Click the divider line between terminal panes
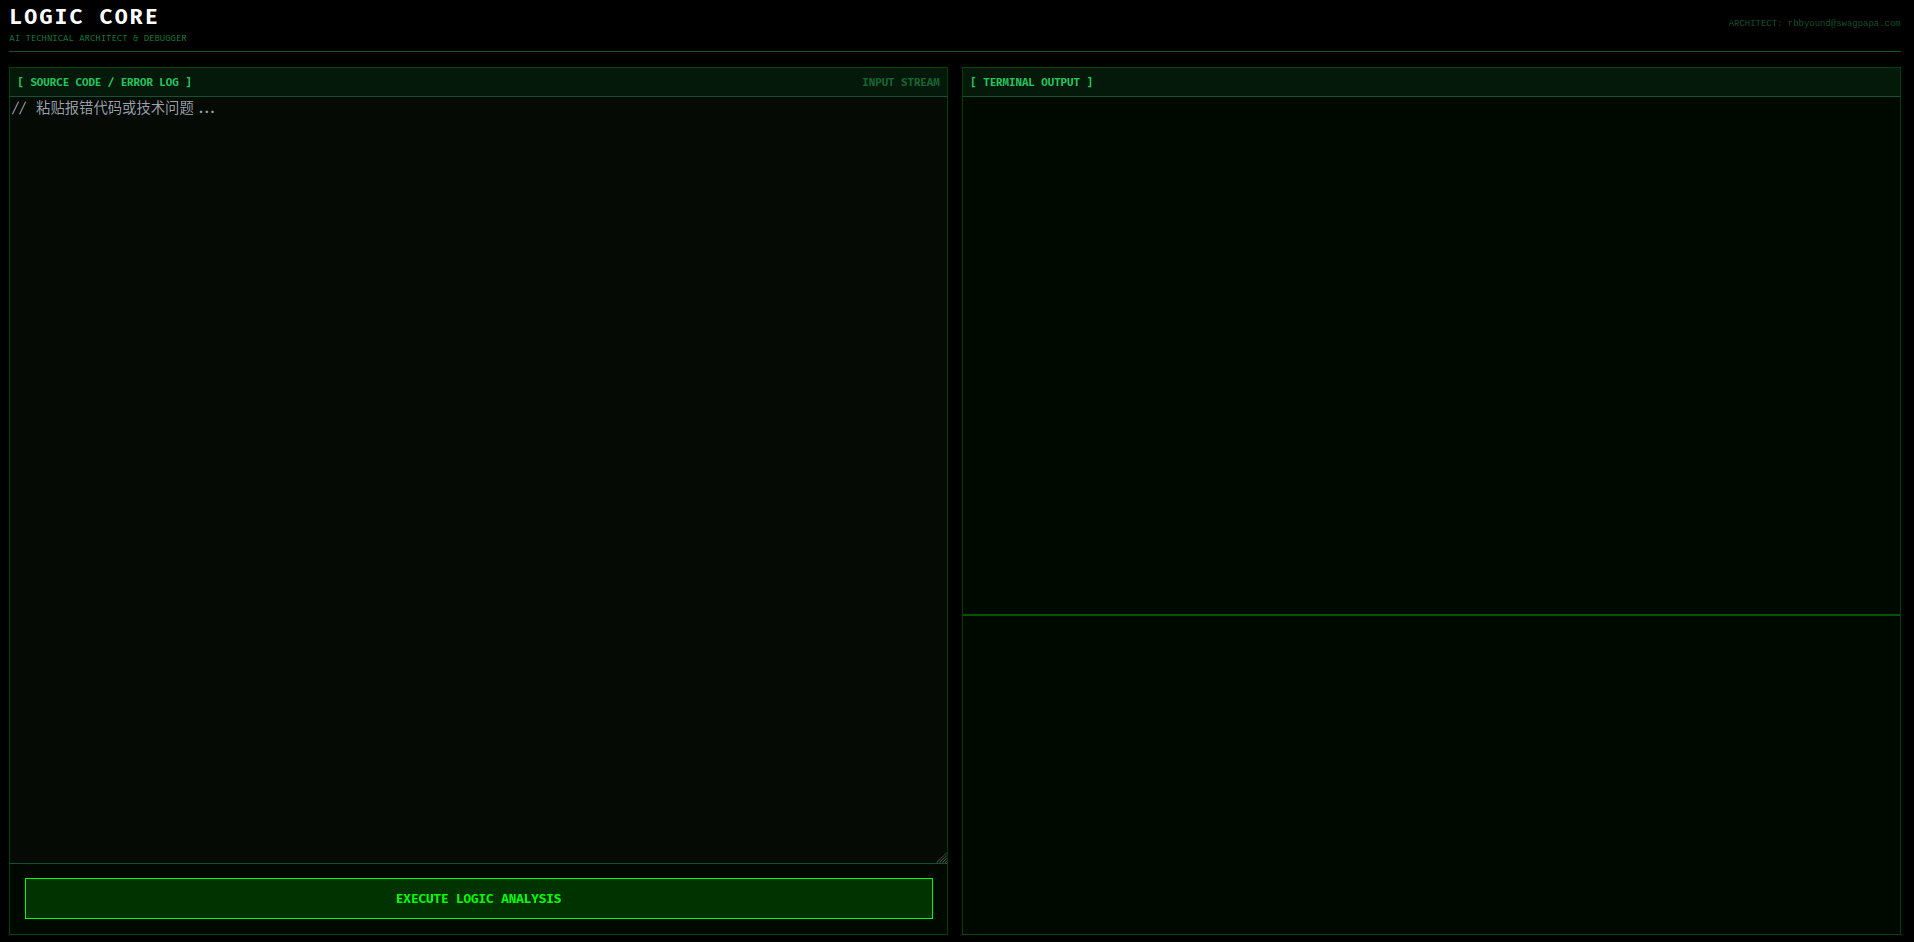 click(1430, 615)
